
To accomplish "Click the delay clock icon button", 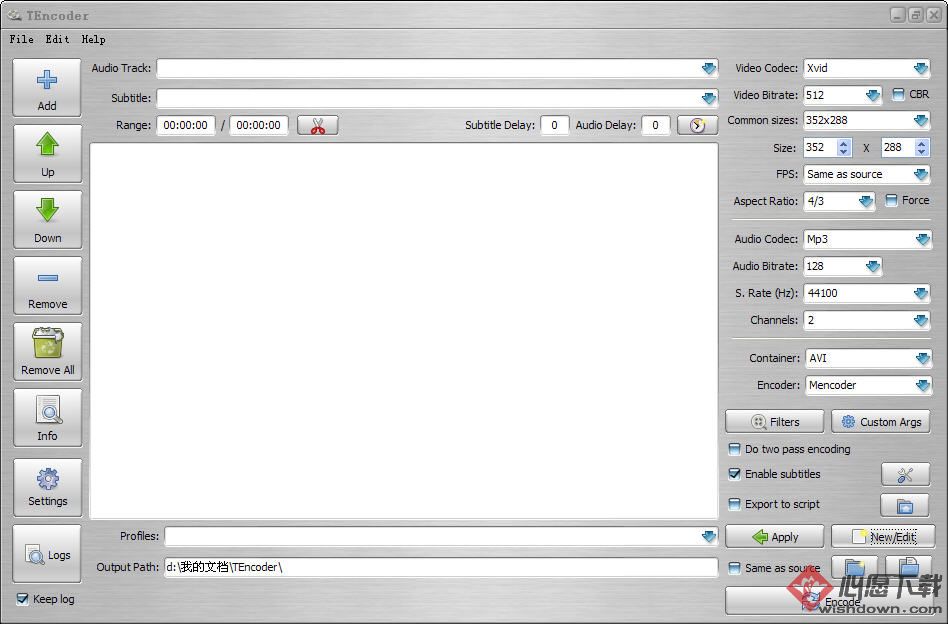I will [x=697, y=125].
